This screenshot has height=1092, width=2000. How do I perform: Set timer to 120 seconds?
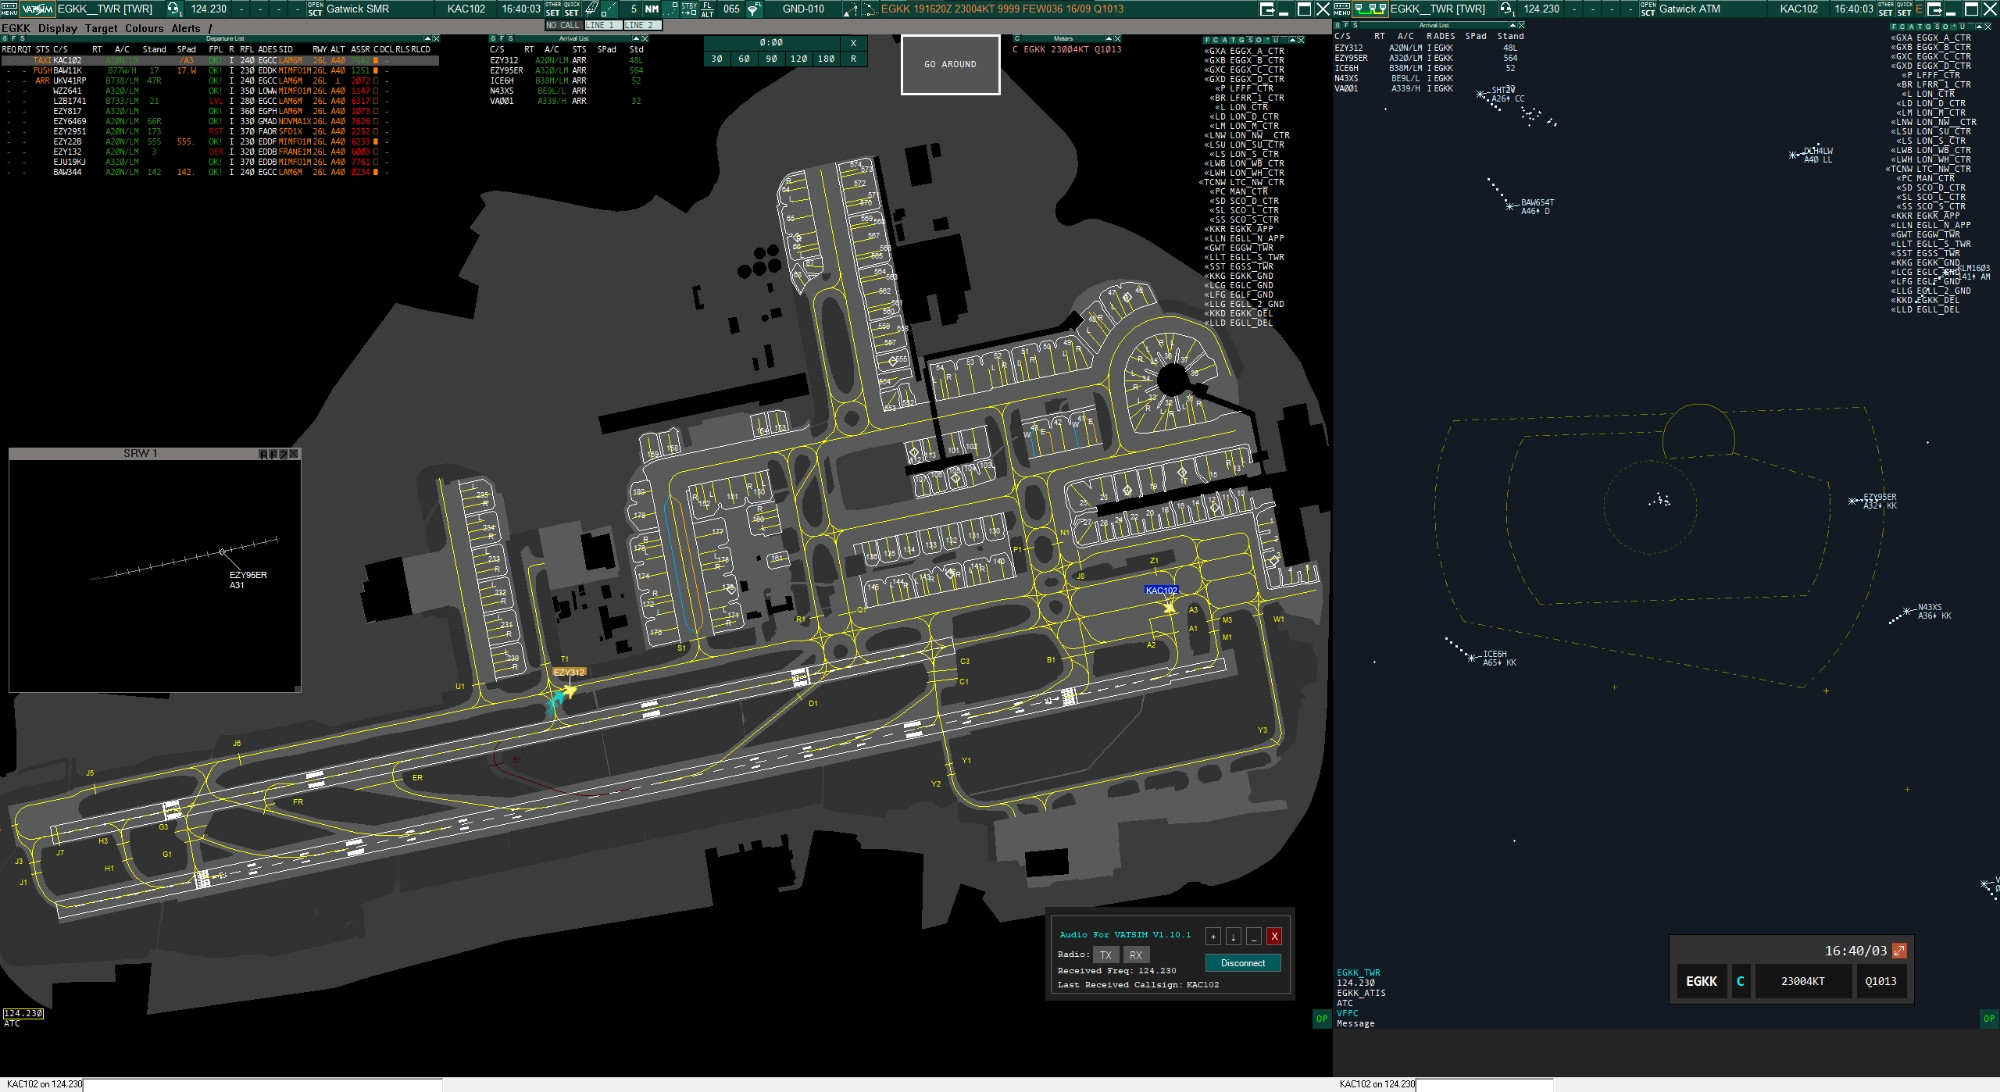(x=799, y=59)
